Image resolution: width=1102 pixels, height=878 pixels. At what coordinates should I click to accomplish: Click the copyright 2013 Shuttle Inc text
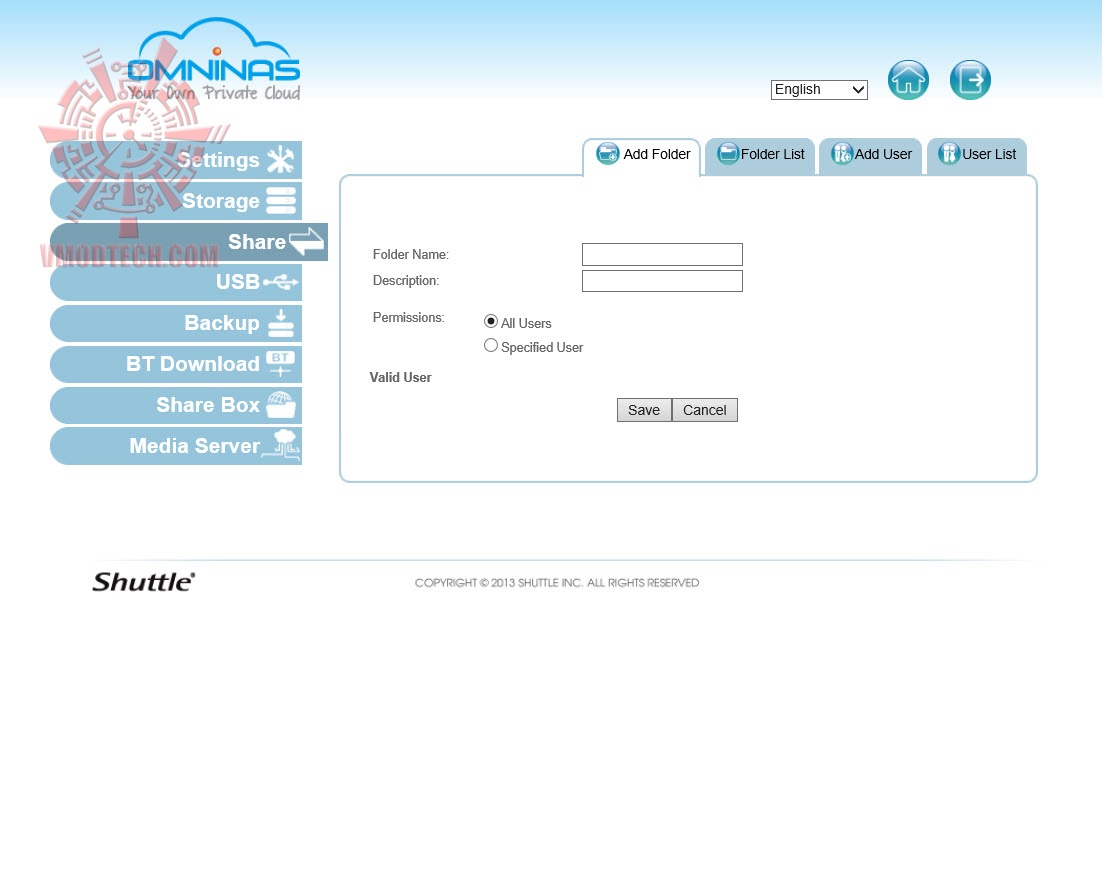[x=557, y=583]
